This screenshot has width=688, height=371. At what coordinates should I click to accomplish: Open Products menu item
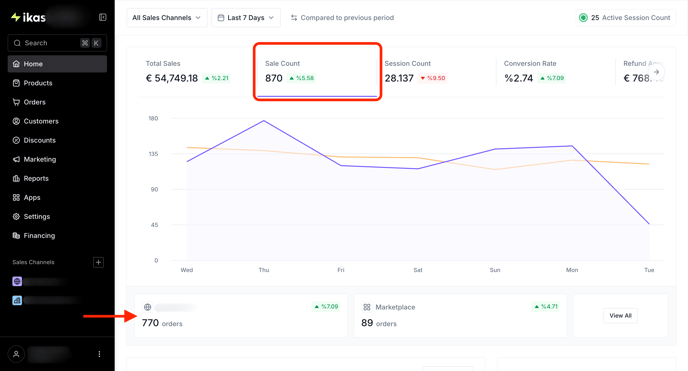[57, 83]
